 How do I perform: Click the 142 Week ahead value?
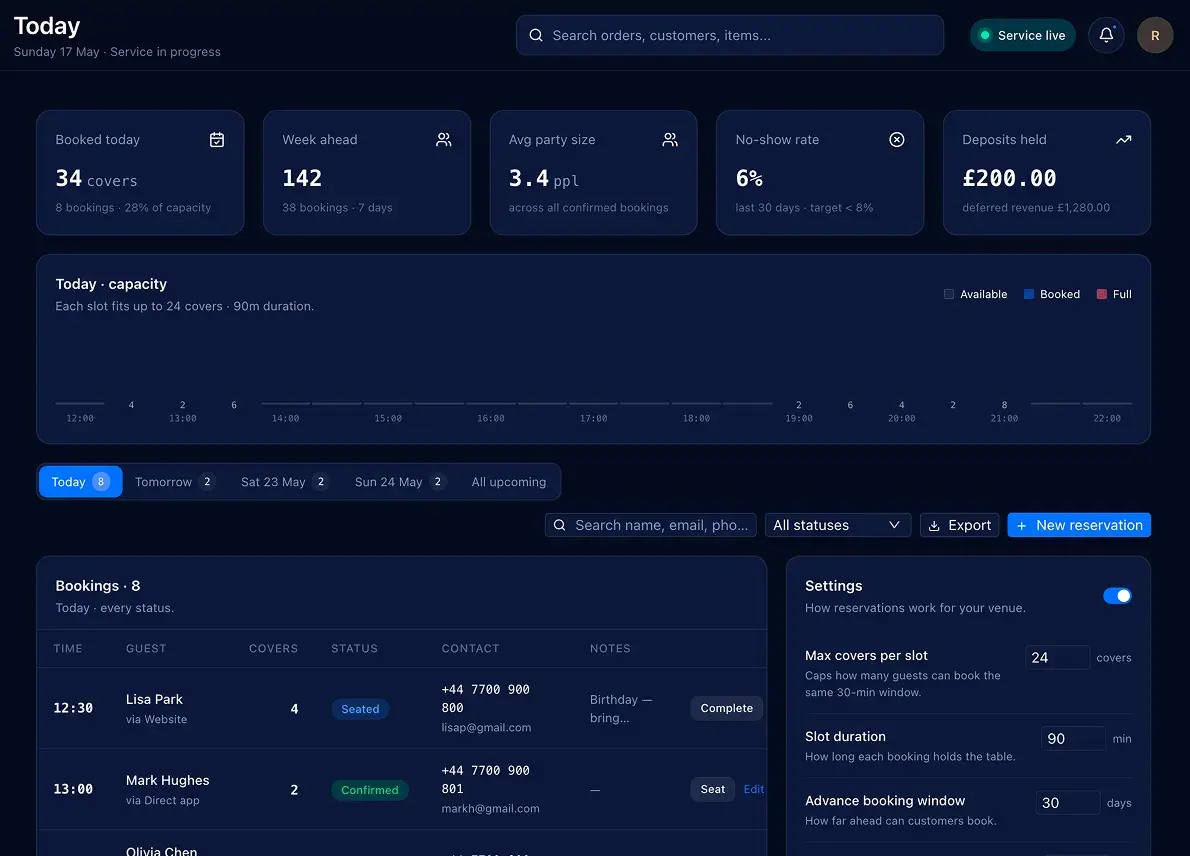click(x=302, y=178)
